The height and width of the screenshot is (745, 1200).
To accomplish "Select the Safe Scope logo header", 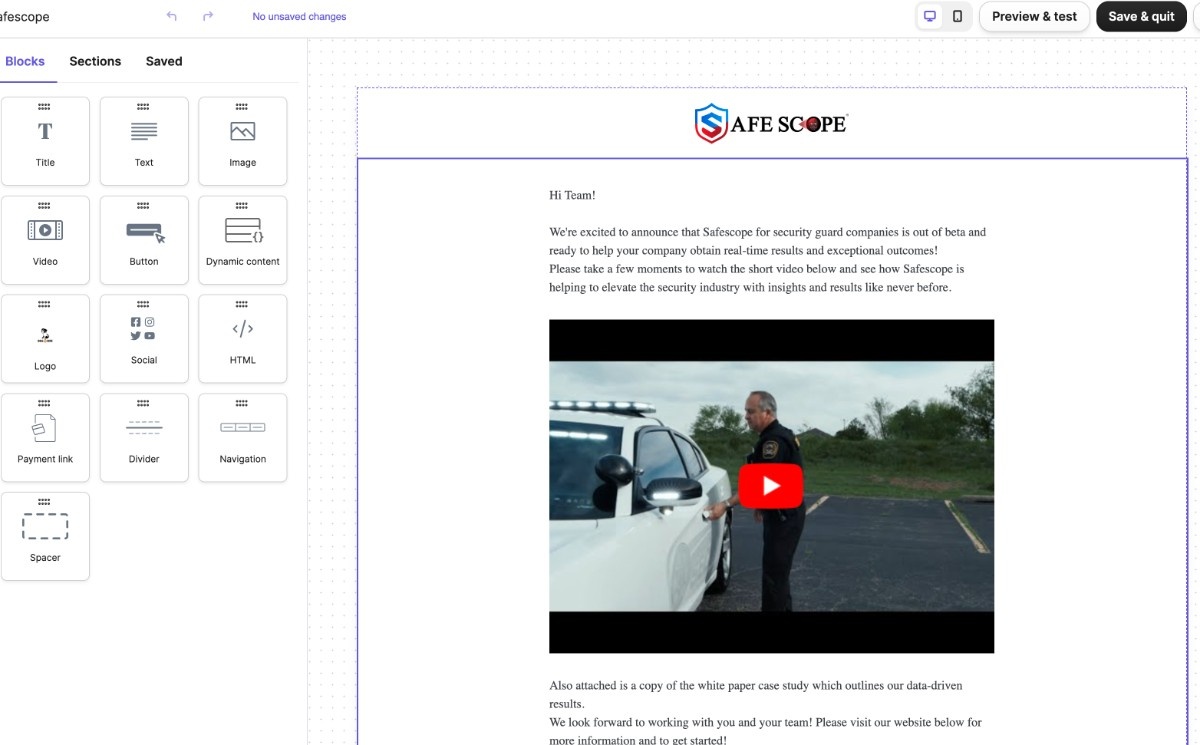I will click(x=771, y=123).
